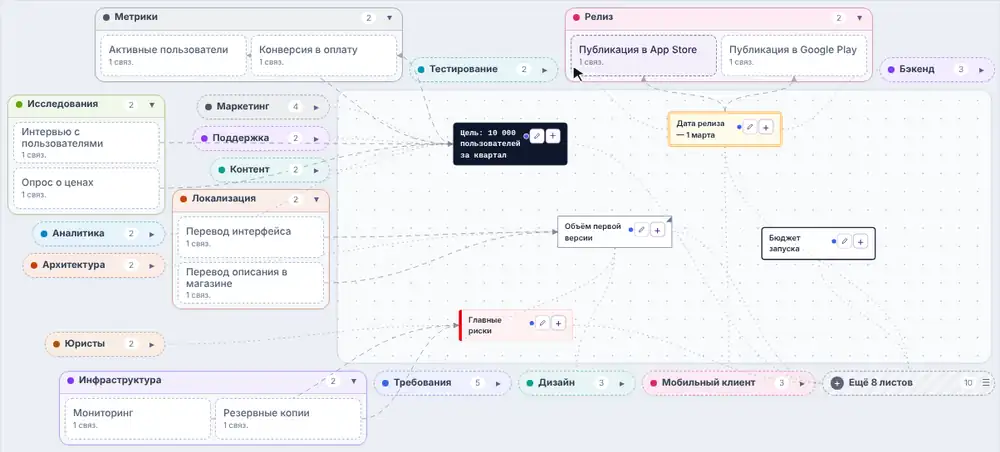The width and height of the screenshot is (1000, 452).
Task: Edit "Главные риски" note with the pencil icon
Action: pyautogui.click(x=542, y=324)
